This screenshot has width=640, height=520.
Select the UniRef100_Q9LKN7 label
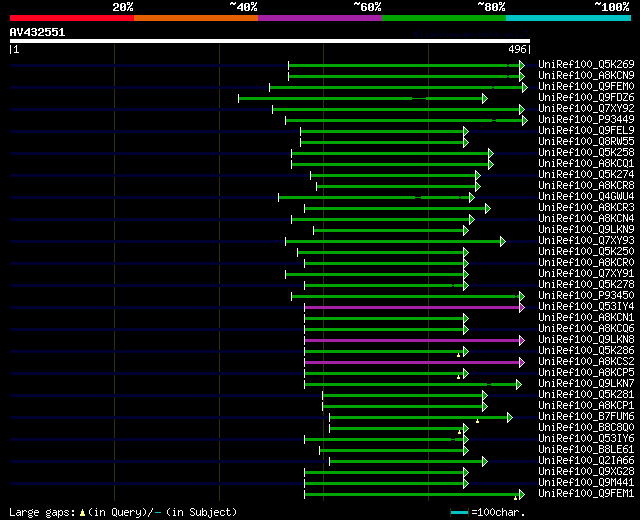point(586,384)
